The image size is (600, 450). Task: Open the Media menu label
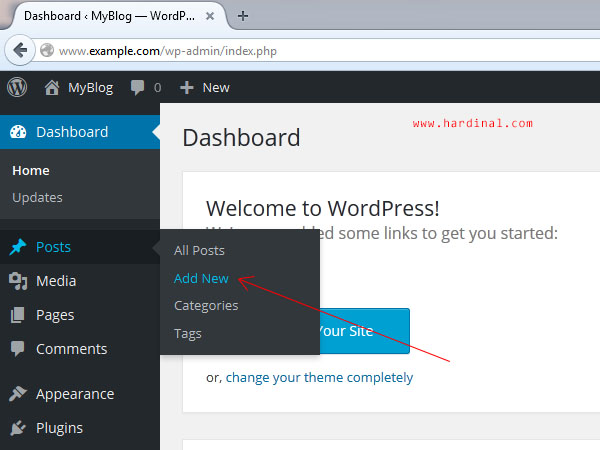tap(56, 281)
